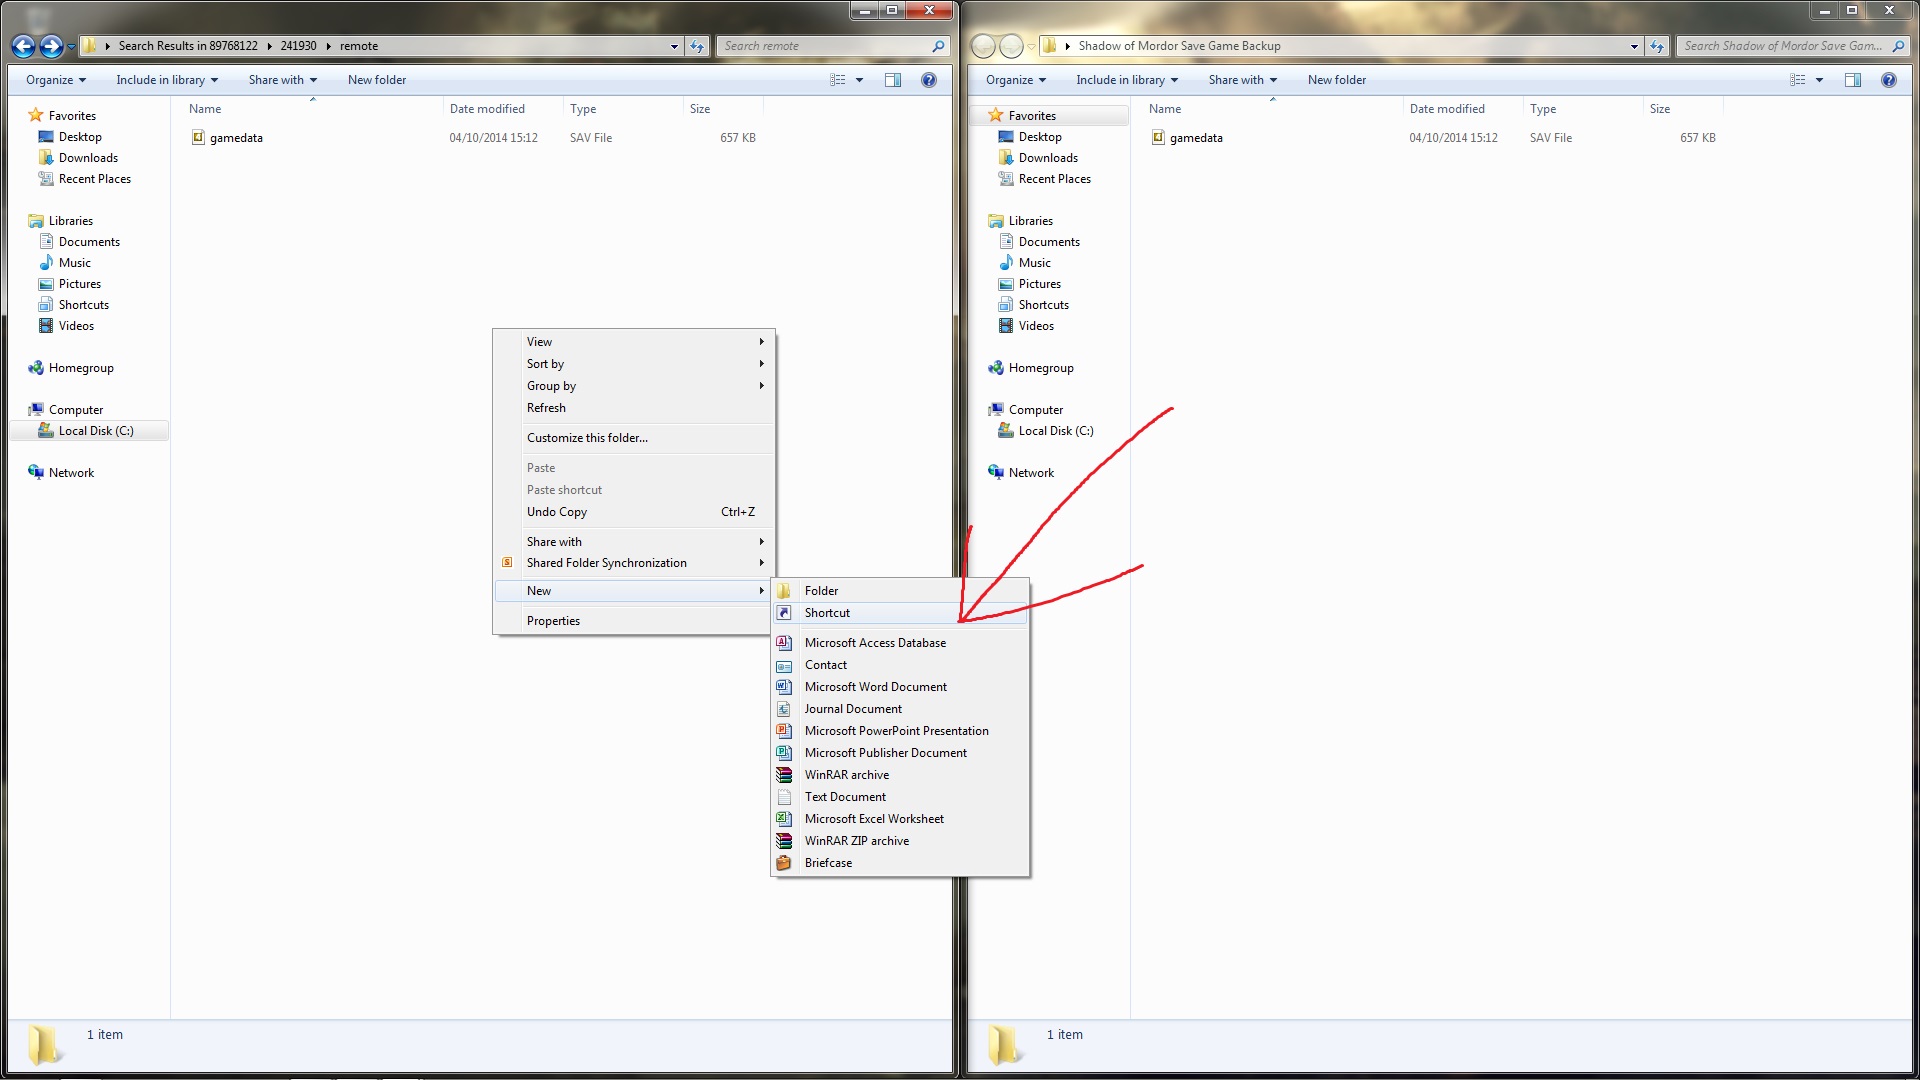This screenshot has width=1920, height=1080.
Task: Click the refresh button beside the left address bar
Action: [x=697, y=46]
